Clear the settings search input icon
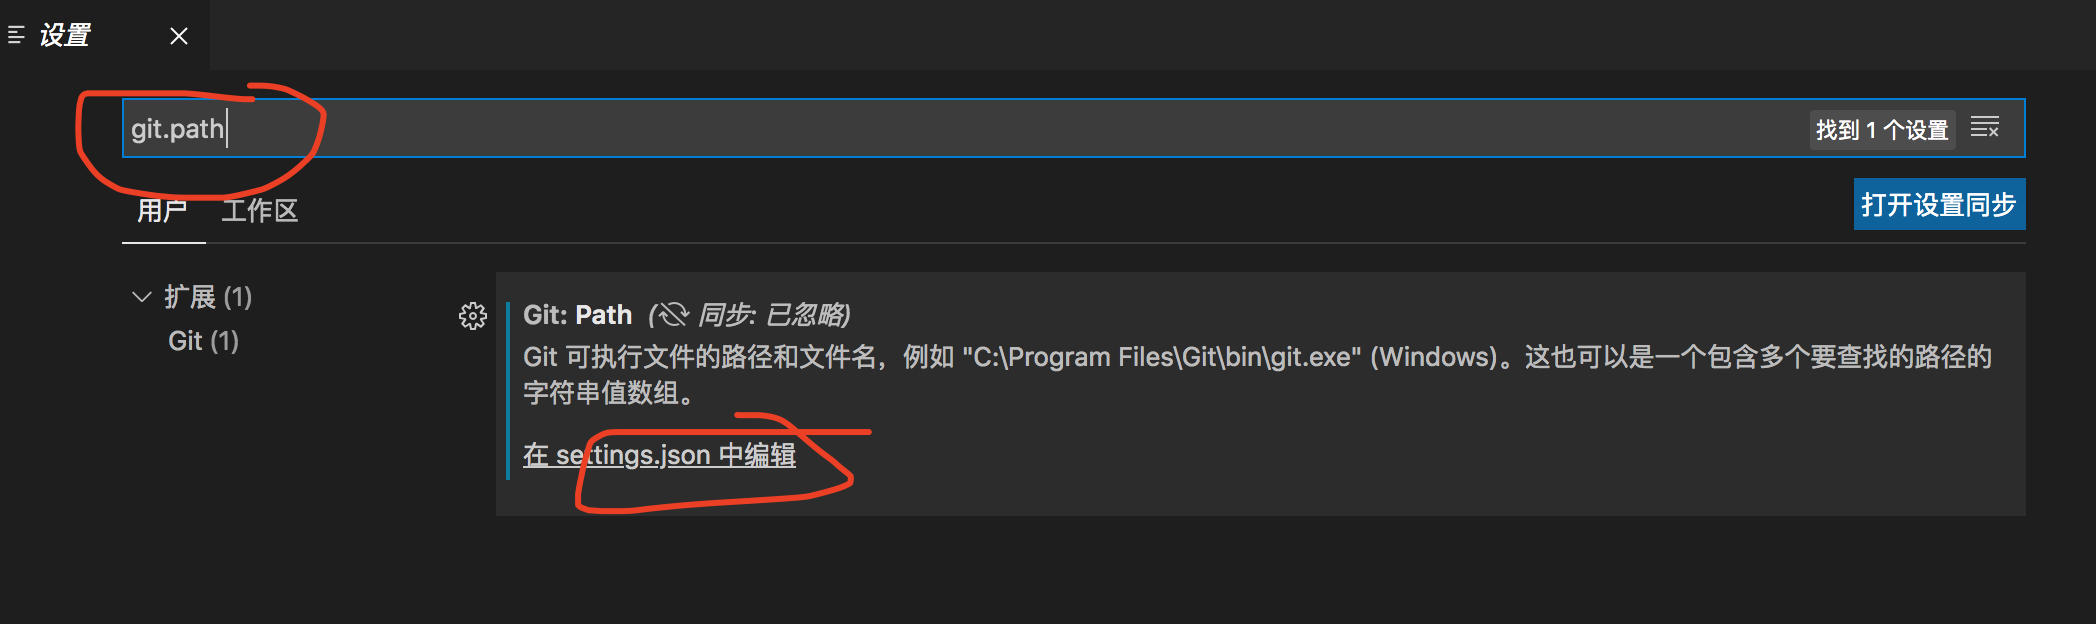Image resolution: width=2096 pixels, height=624 pixels. point(1985,128)
